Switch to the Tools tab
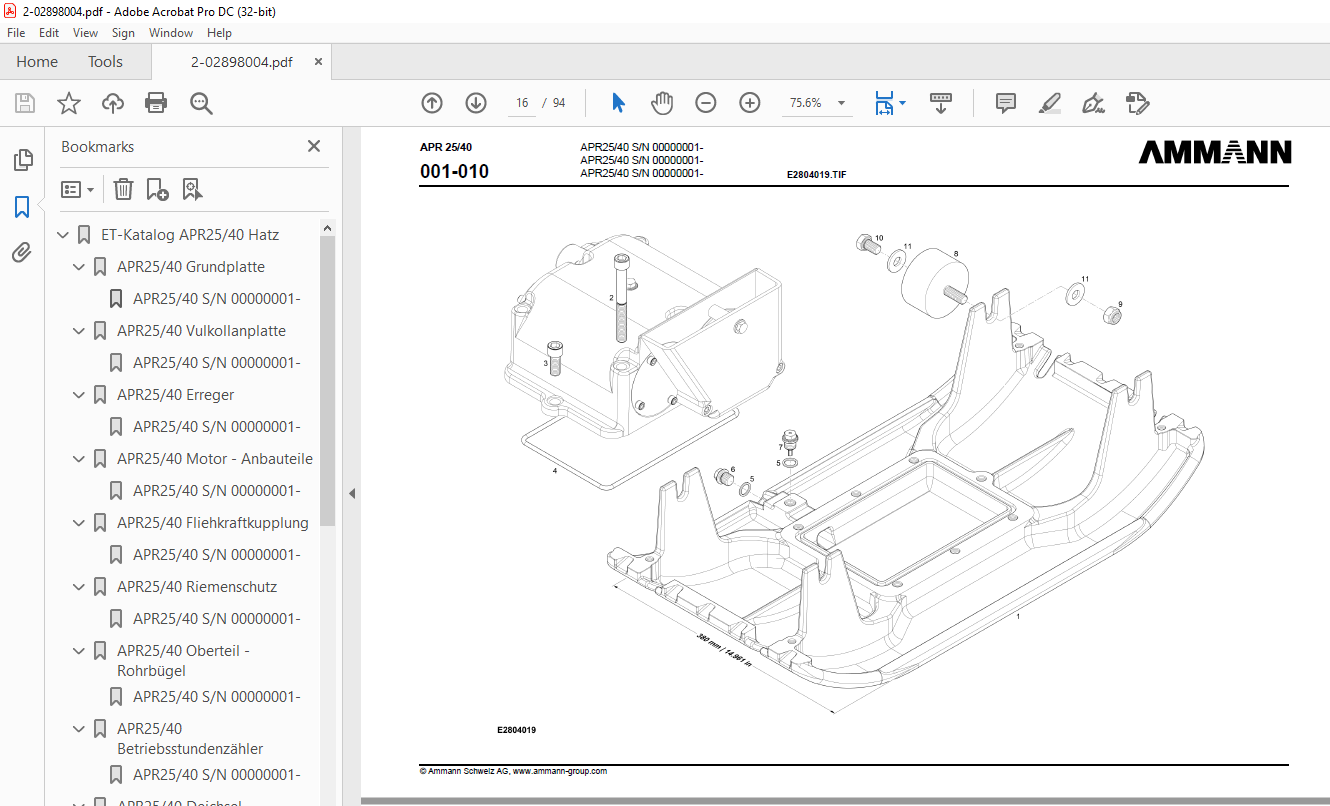 (105, 62)
